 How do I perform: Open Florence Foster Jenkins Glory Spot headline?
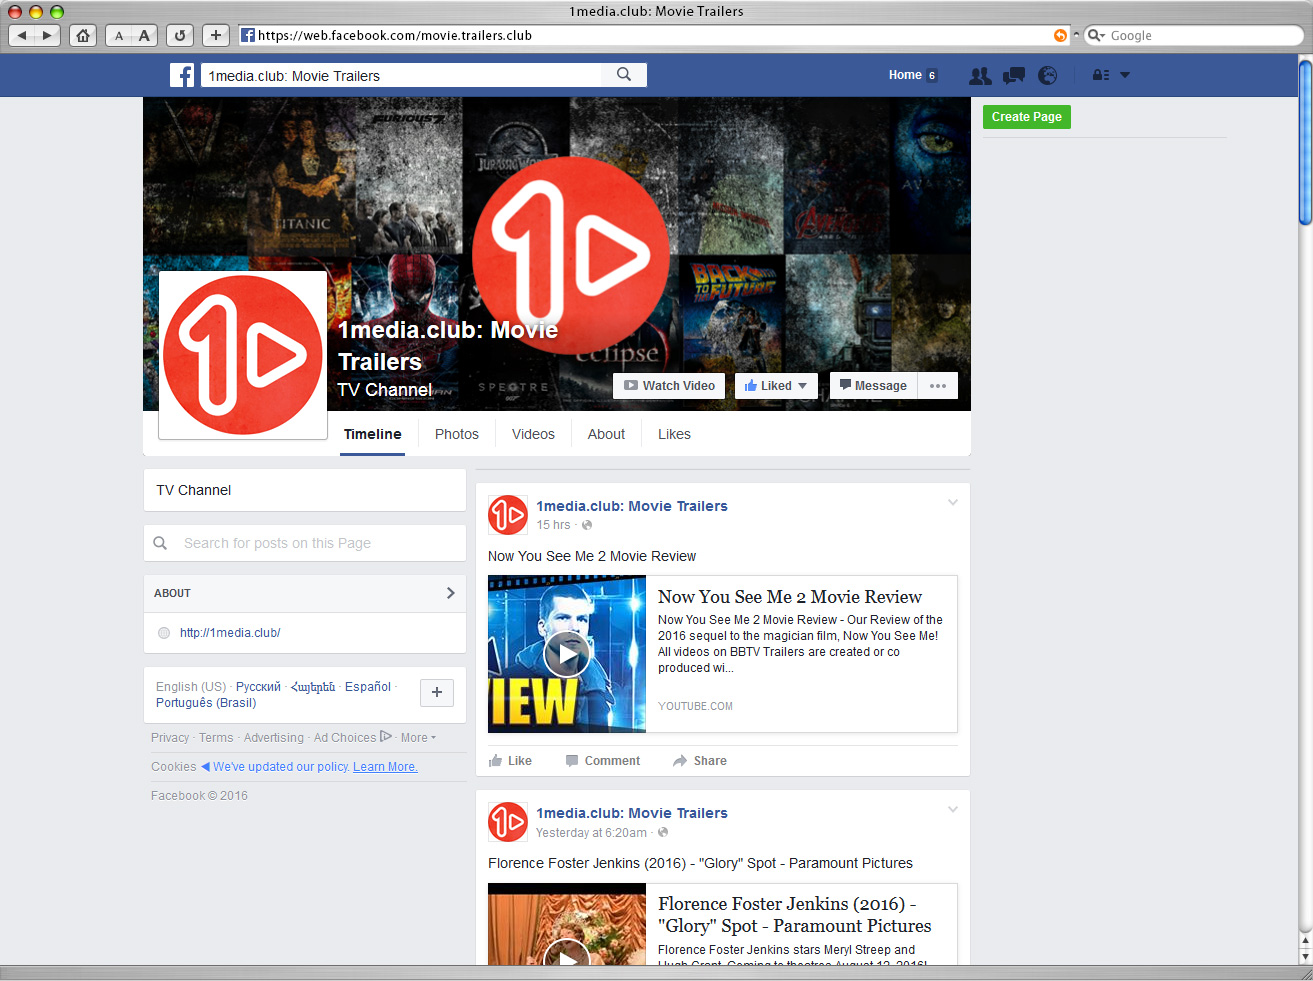(795, 915)
